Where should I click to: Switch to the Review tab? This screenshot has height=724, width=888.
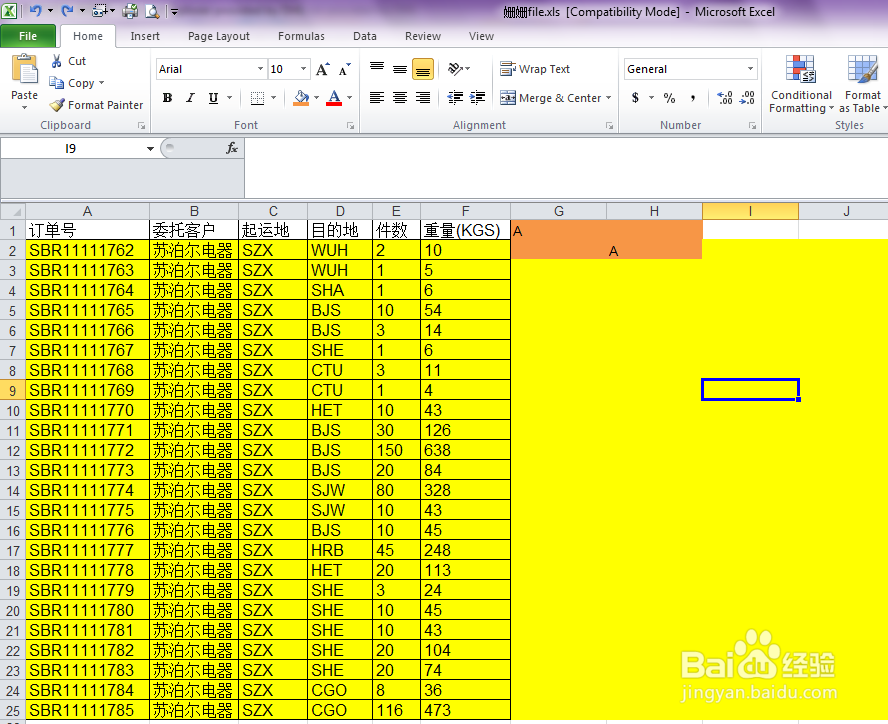click(422, 36)
